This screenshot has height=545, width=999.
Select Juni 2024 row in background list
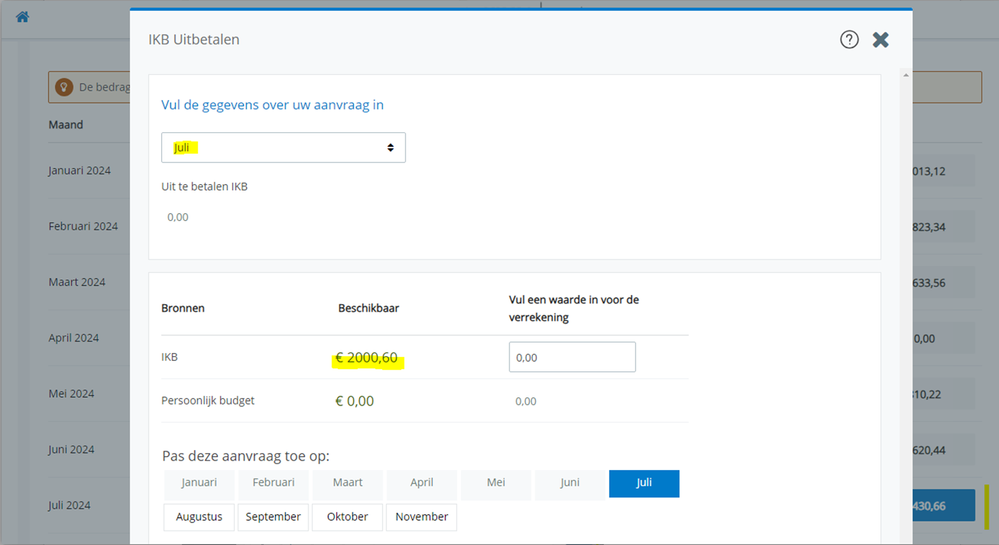coord(71,449)
